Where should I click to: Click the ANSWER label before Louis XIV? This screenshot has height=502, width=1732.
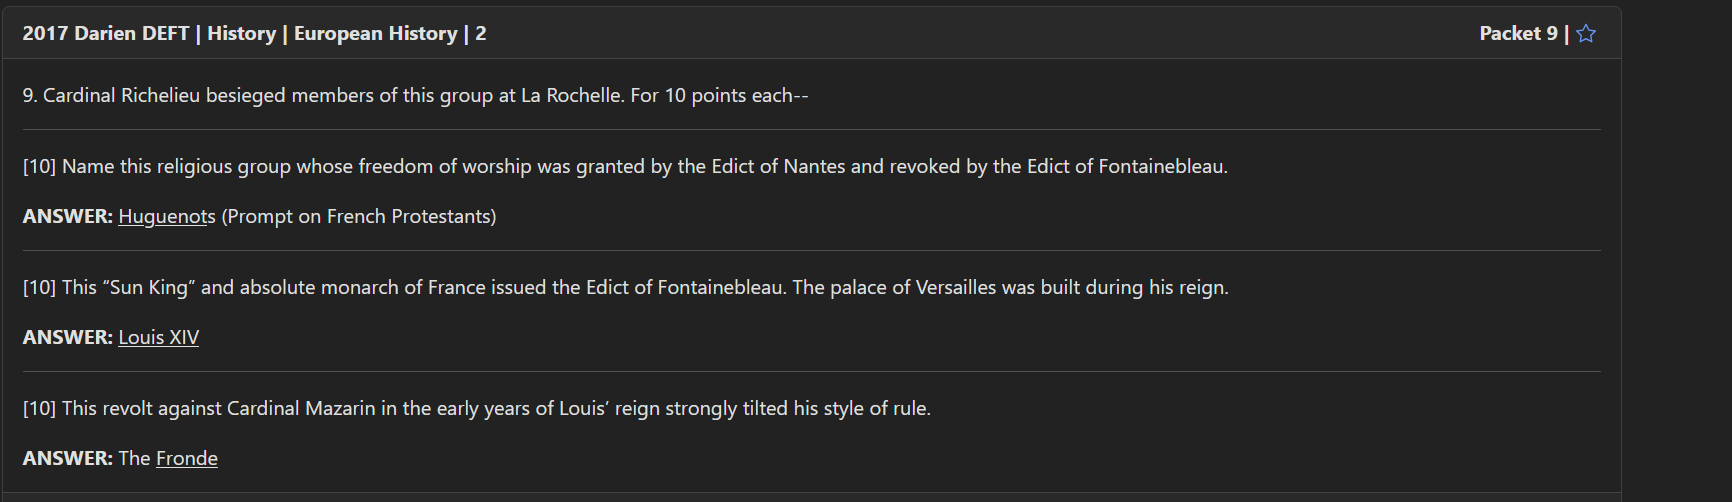point(67,338)
